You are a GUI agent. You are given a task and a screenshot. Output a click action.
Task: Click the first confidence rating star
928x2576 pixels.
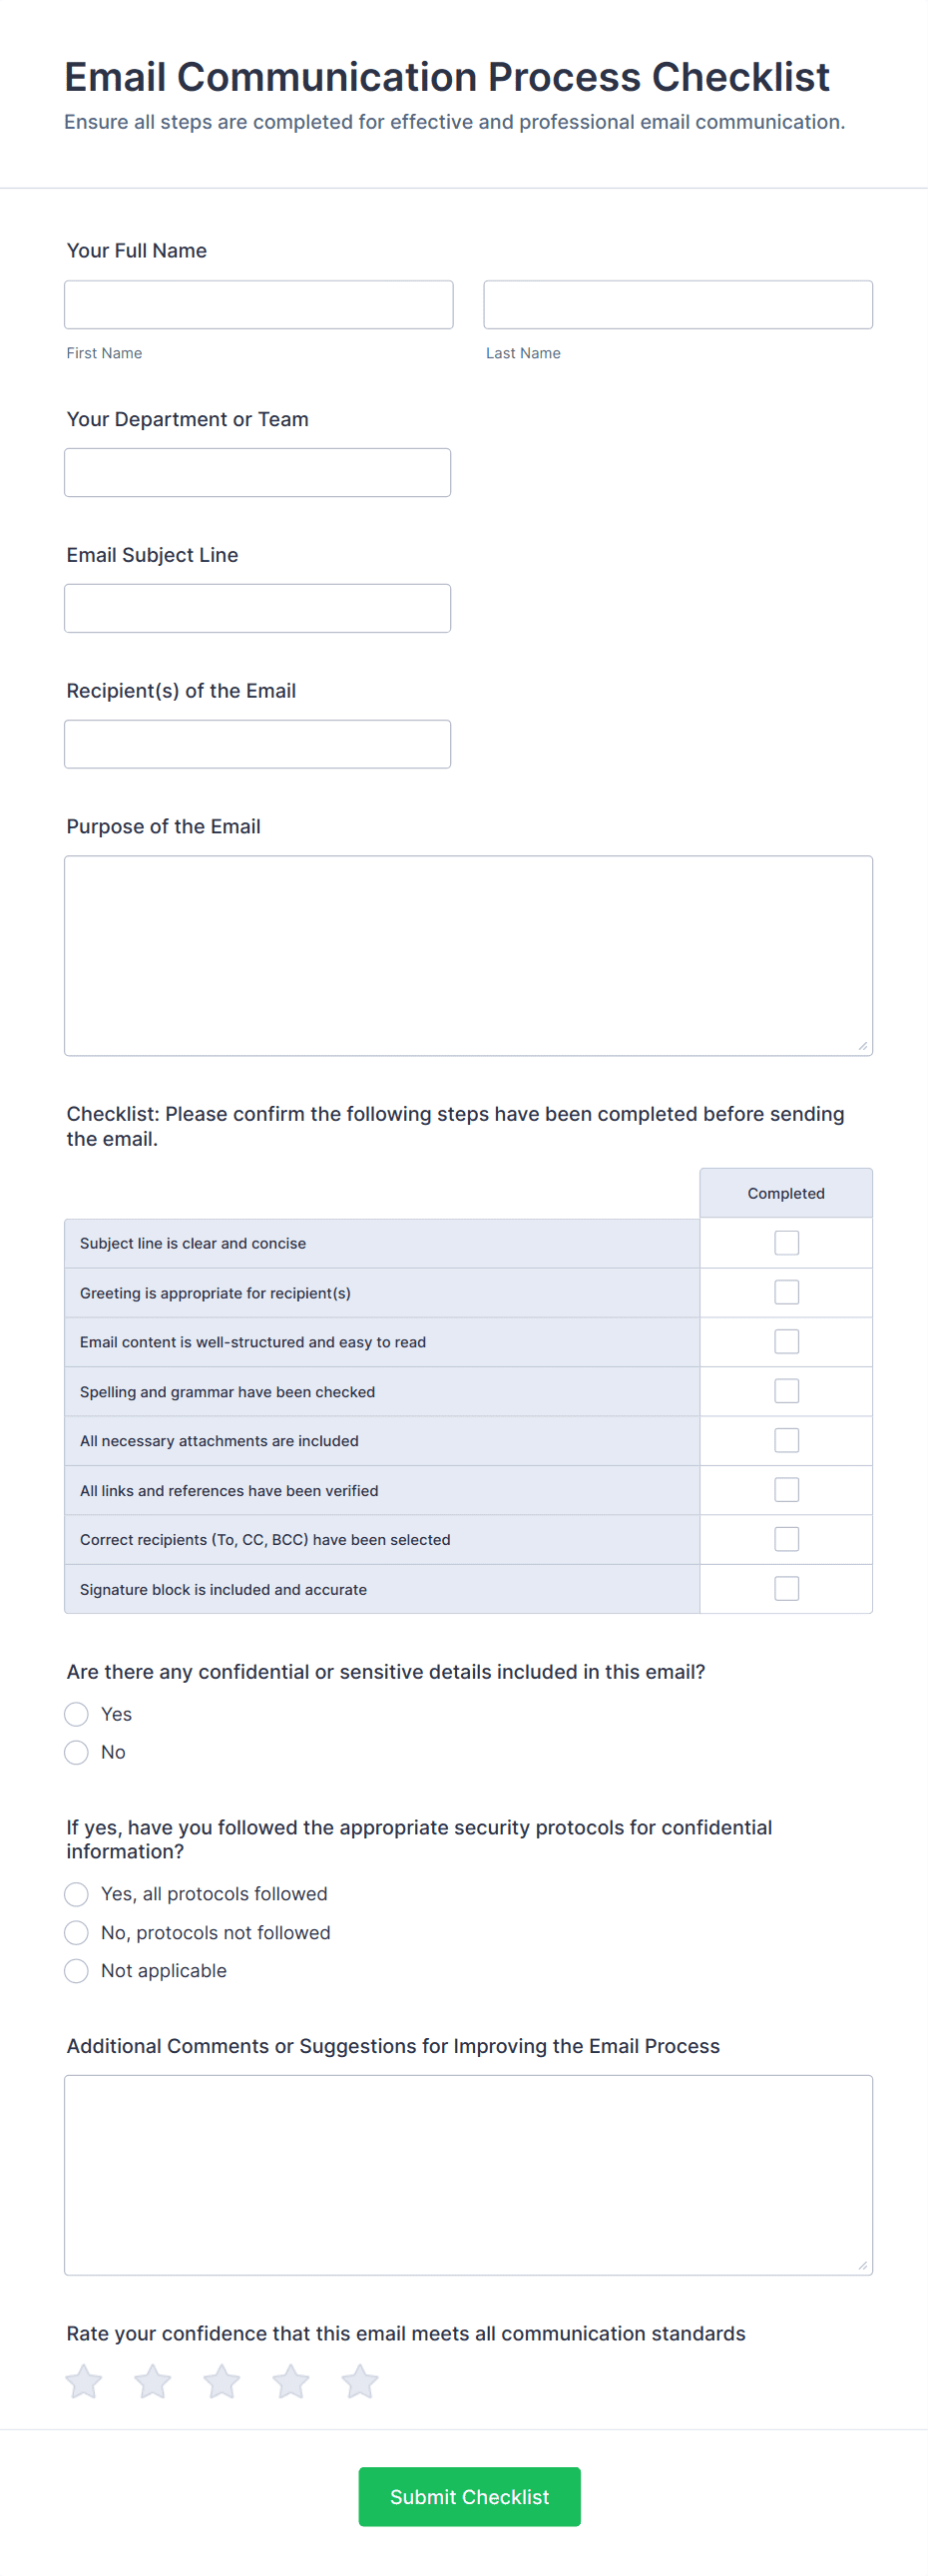tap(84, 2382)
